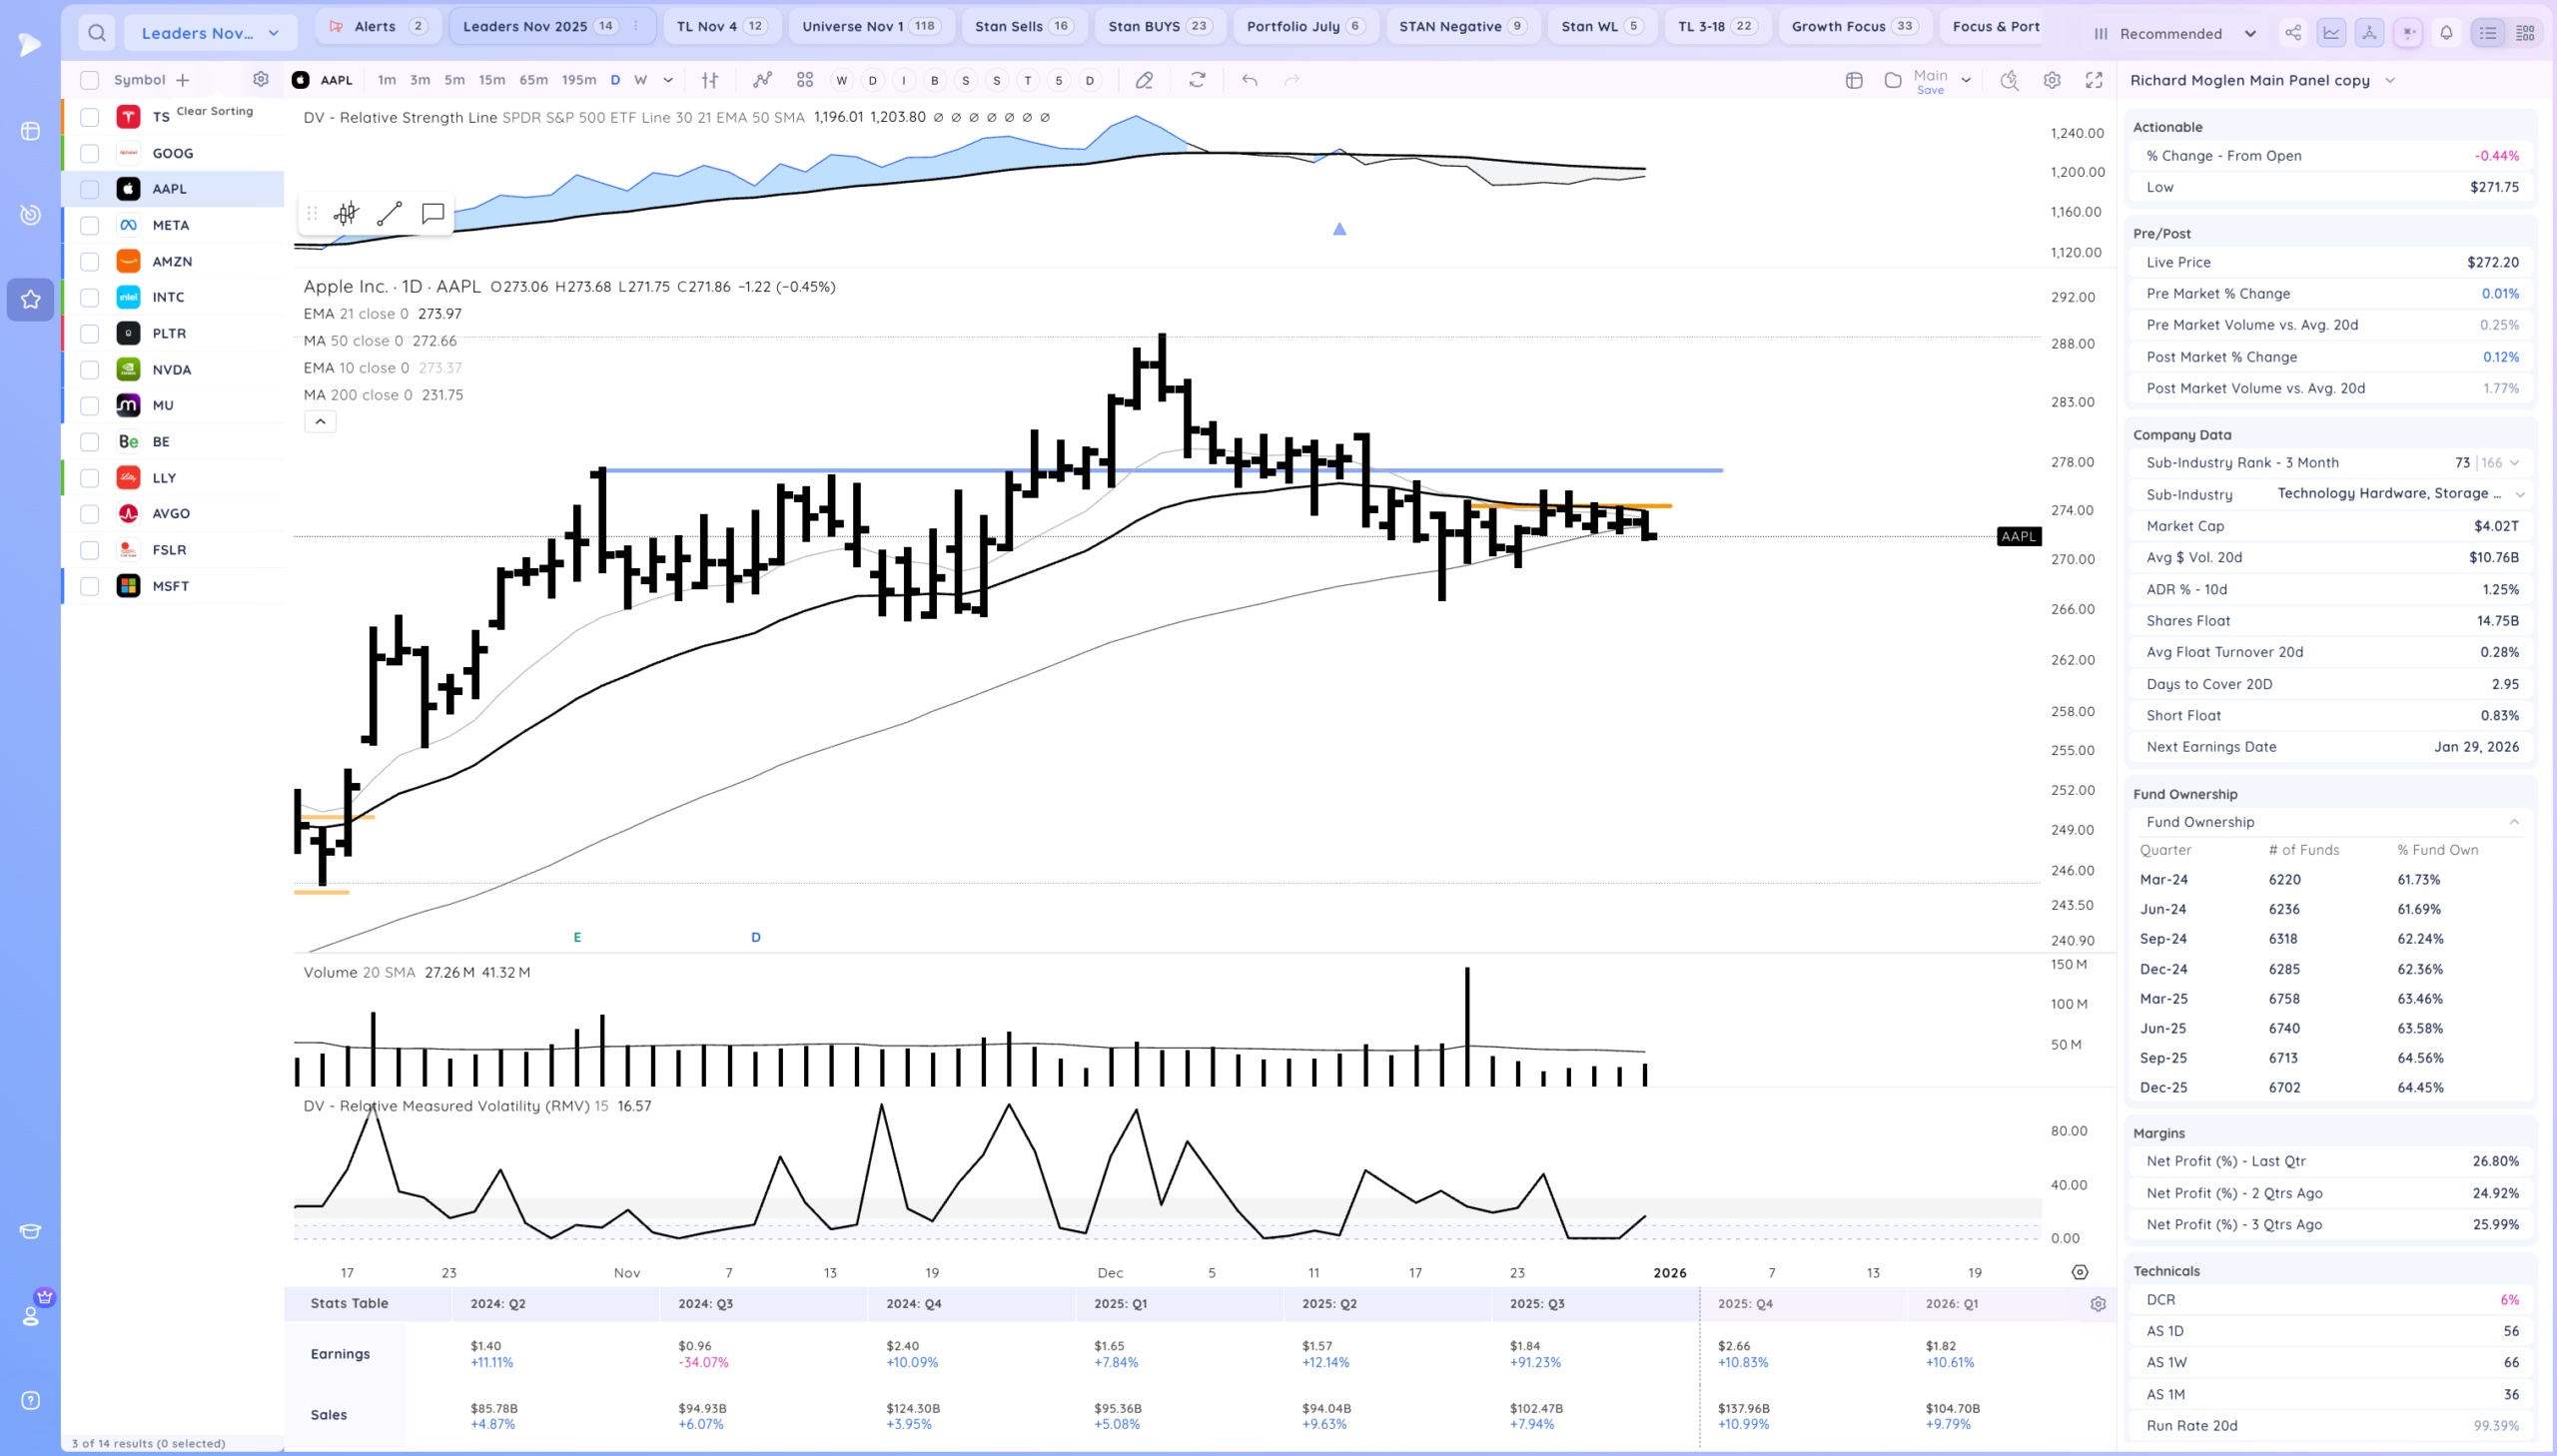Tick the checkbox next to NVDA
The height and width of the screenshot is (1456, 2557).
click(90, 370)
